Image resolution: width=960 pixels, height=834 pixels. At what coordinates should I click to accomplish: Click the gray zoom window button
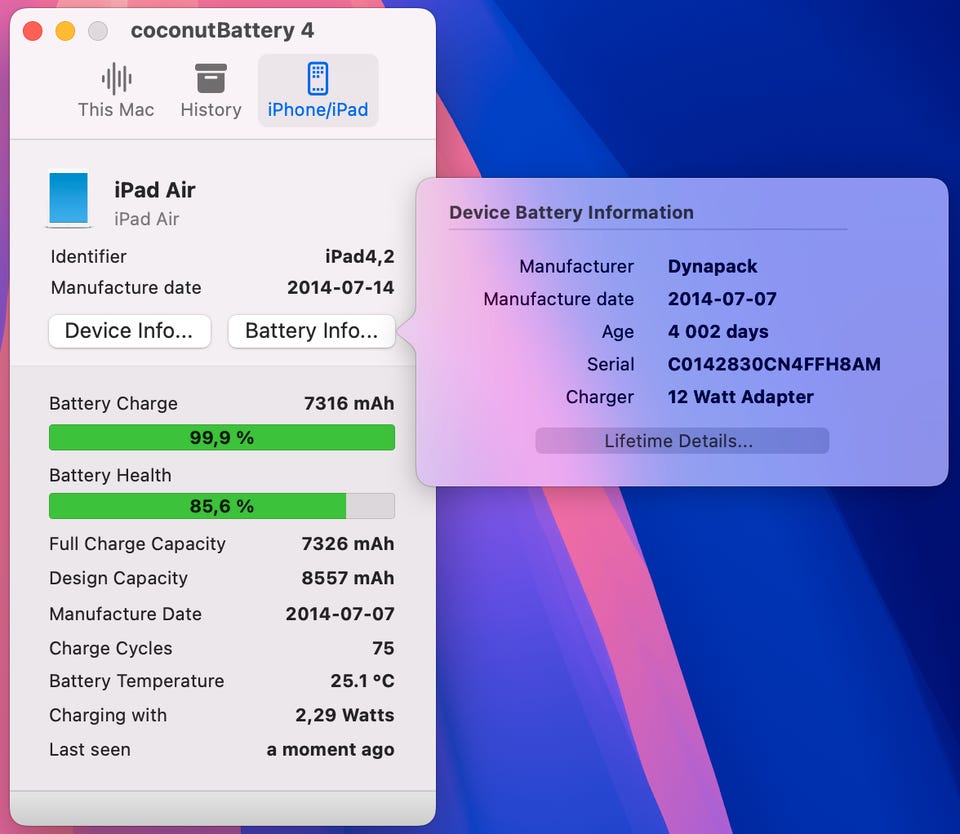point(98,31)
